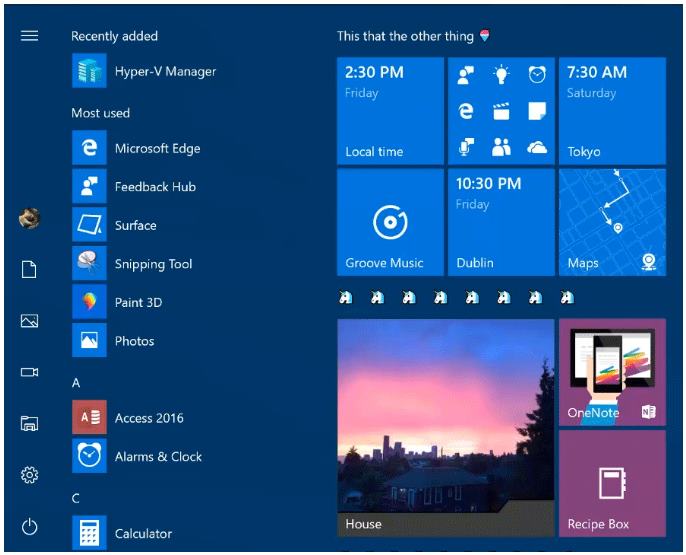686x555 pixels.
Task: Click the letter A section header
Action: coord(76,383)
